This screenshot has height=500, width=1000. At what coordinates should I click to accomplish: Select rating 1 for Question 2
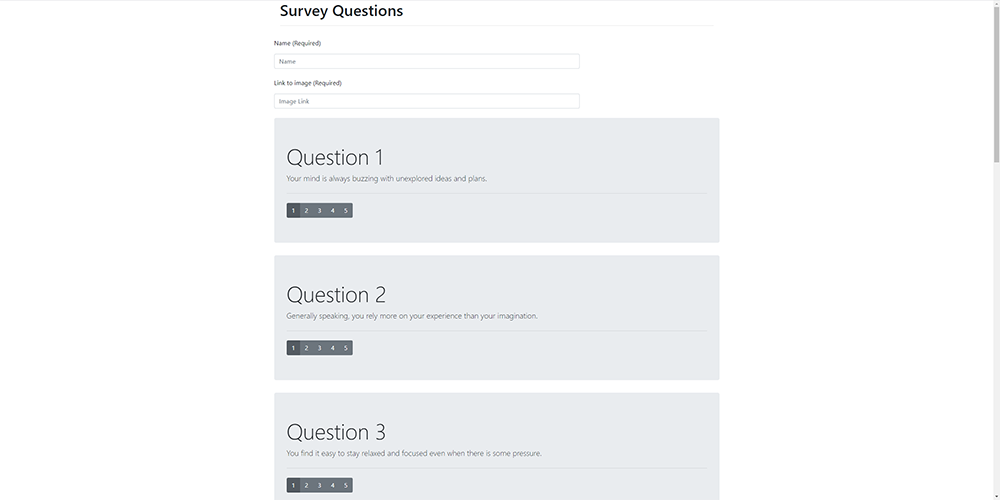pyautogui.click(x=293, y=348)
